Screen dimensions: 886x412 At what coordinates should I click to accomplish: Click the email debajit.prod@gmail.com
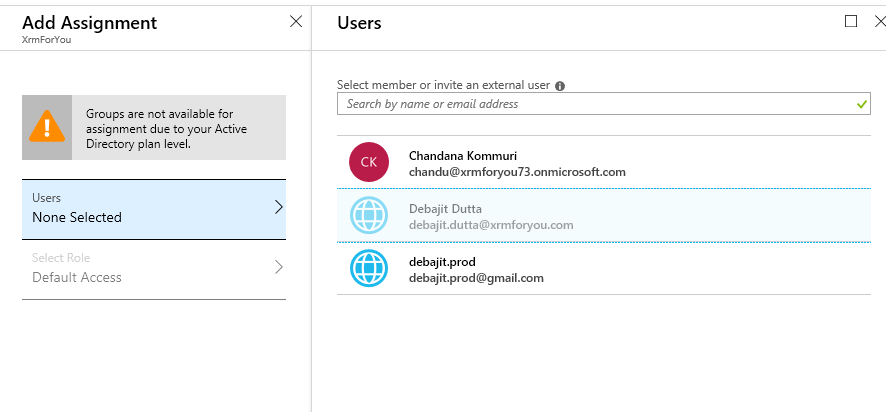(476, 277)
